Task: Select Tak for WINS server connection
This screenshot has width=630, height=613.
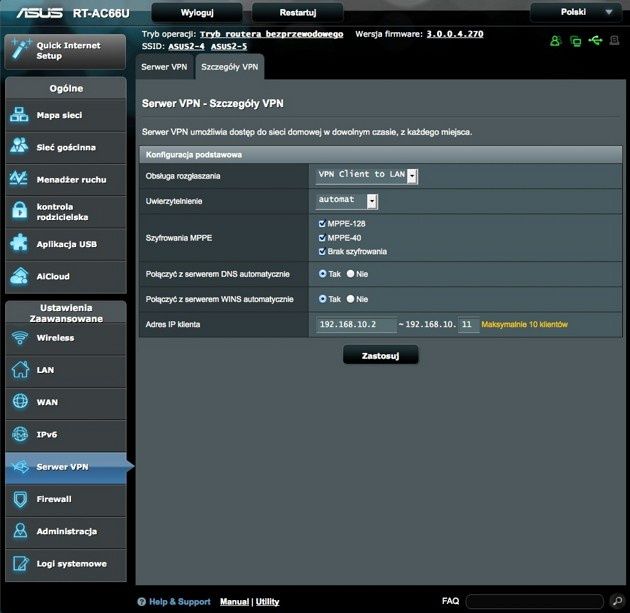Action: [322, 299]
